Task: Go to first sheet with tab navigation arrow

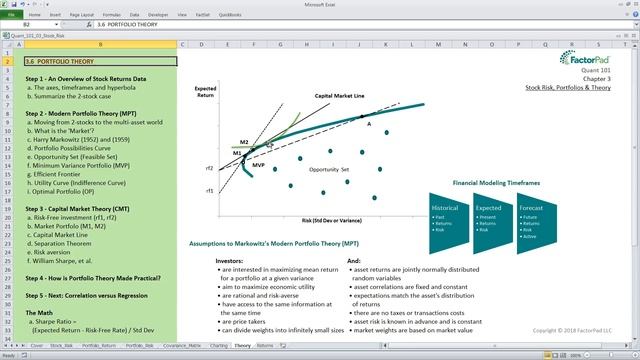Action: (6, 346)
